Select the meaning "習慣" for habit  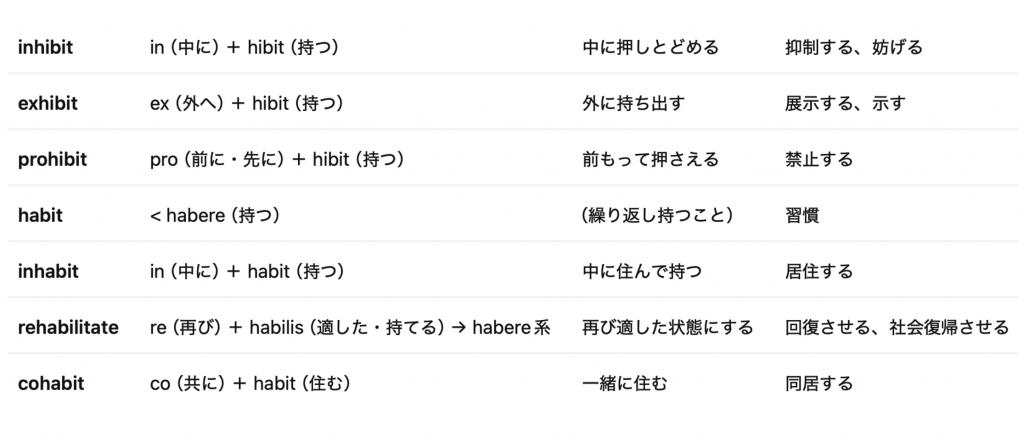(x=802, y=215)
